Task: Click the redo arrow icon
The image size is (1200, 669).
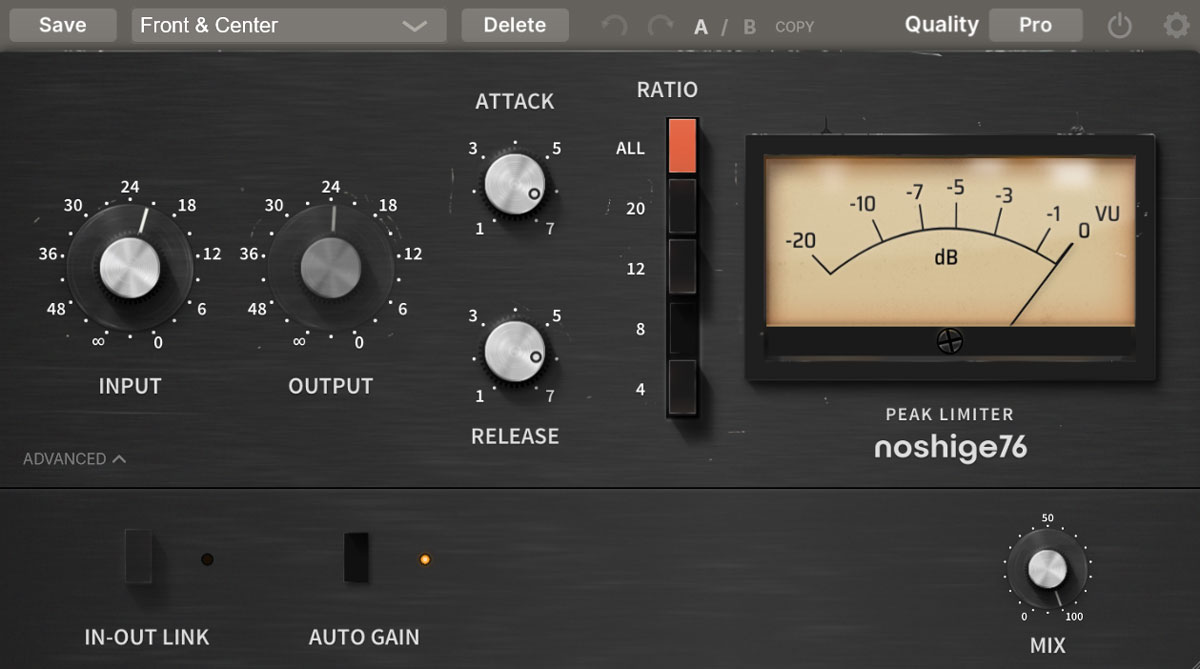Action: point(660,26)
